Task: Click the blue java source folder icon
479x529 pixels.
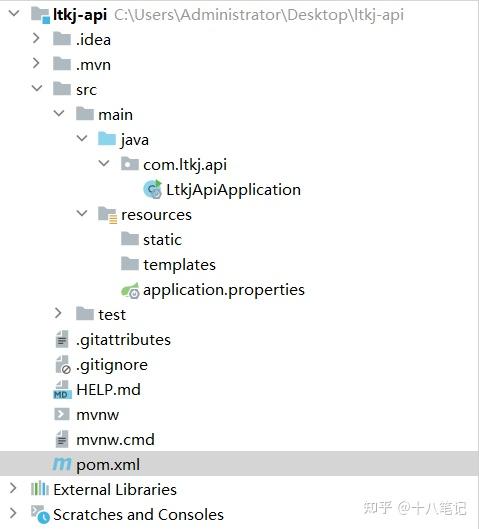Action: coord(107,139)
